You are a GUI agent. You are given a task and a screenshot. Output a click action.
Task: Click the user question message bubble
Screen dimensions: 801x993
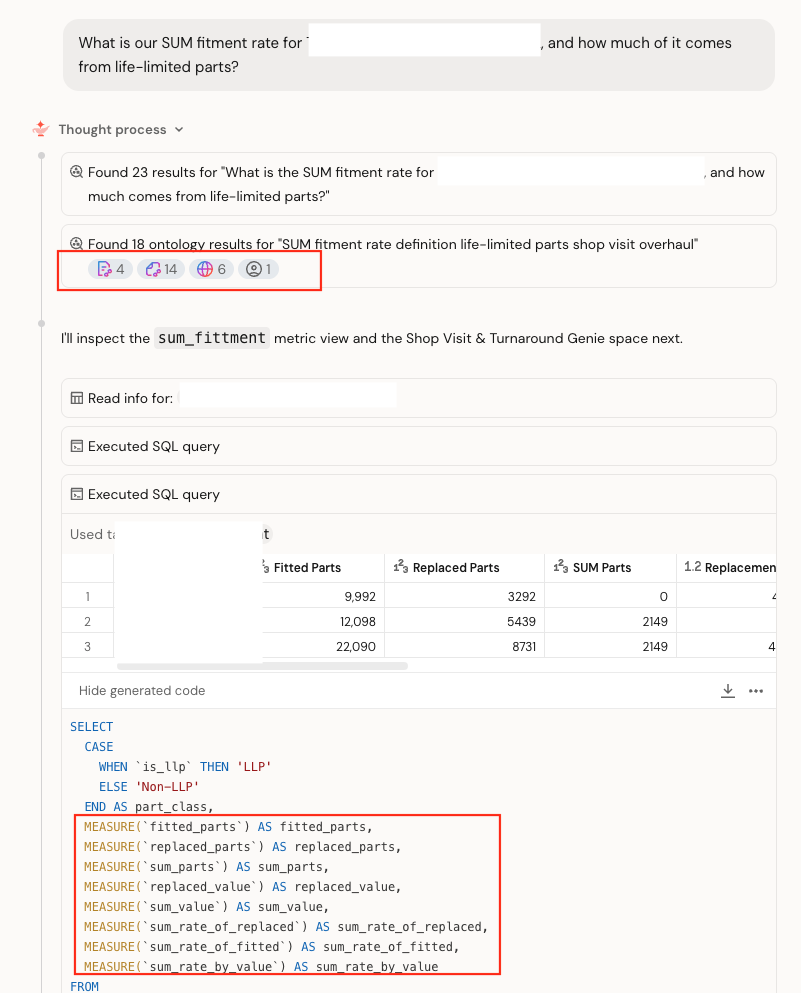tap(419, 54)
